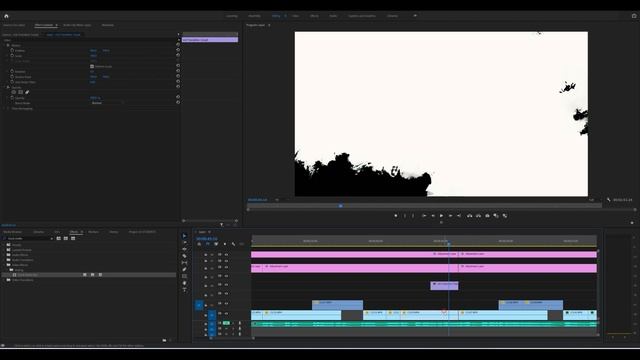Image resolution: width=640 pixels, height=360 pixels.
Task: Click Step Back 1 Frame button
Action: [433, 216]
